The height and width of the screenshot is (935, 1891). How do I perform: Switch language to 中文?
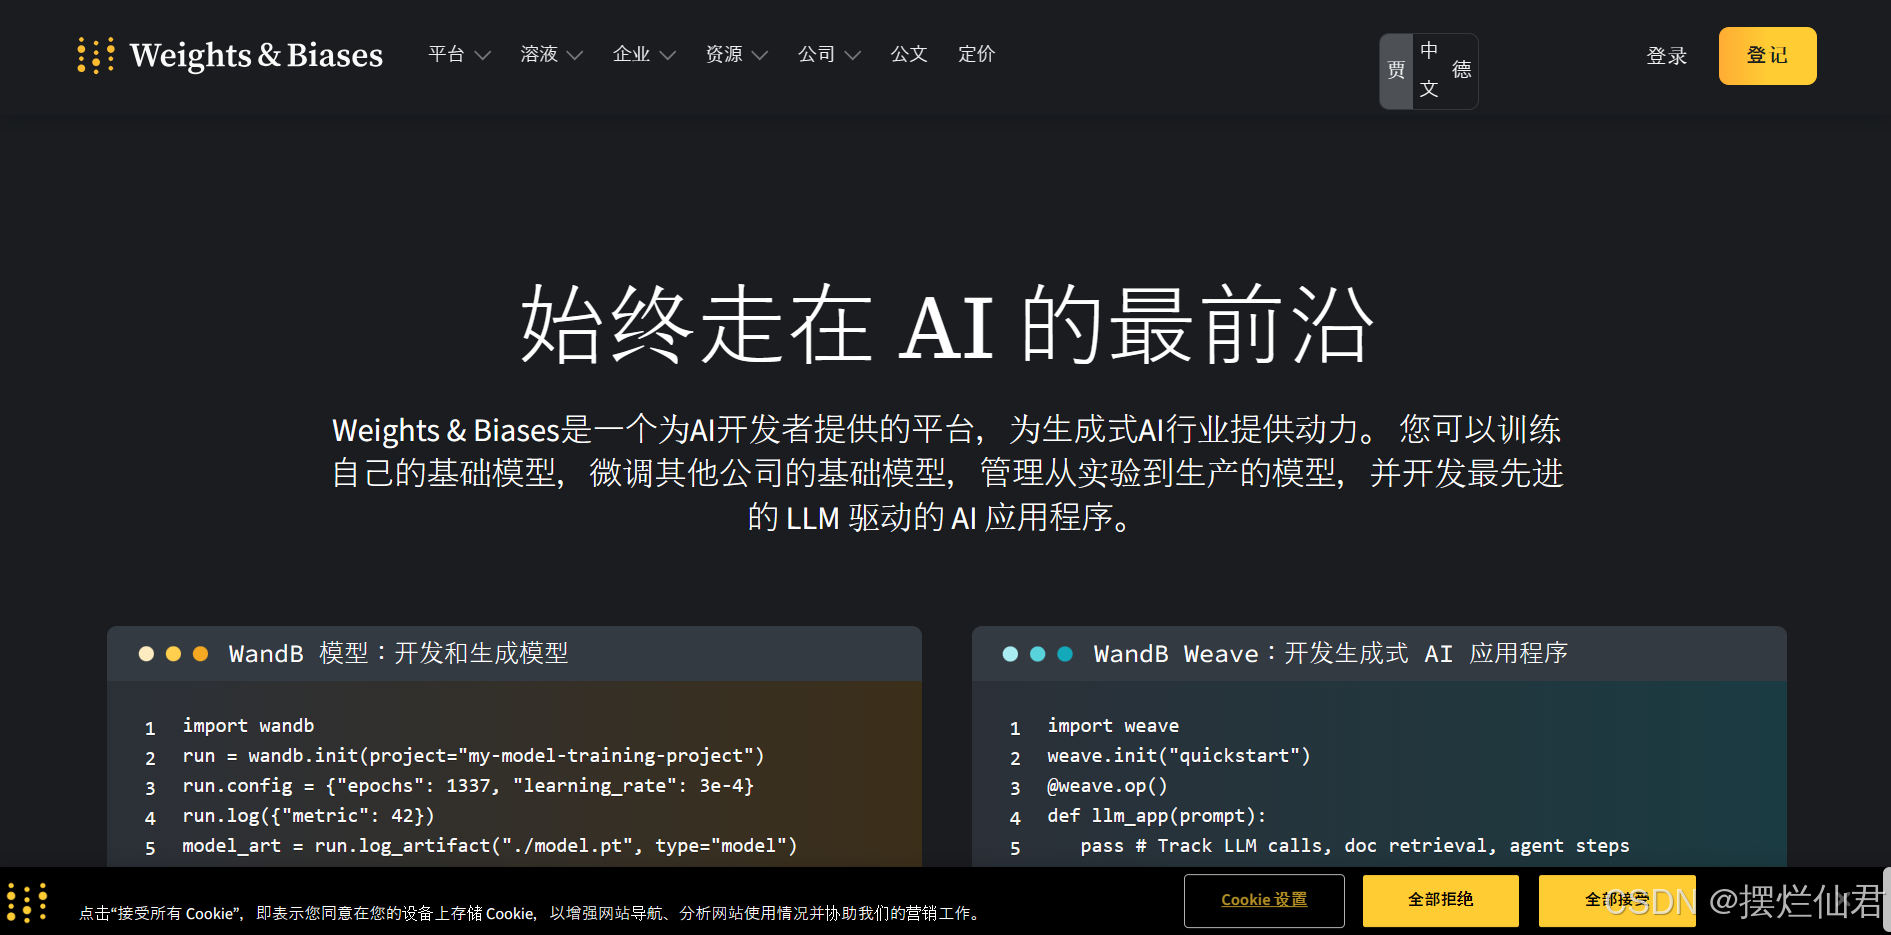coord(1429,70)
